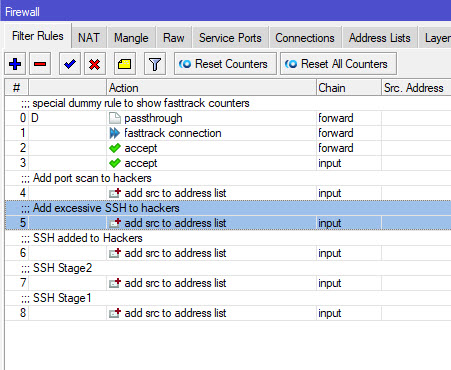451x370 pixels.
Task: Open the Raw tab
Action: 174,38
